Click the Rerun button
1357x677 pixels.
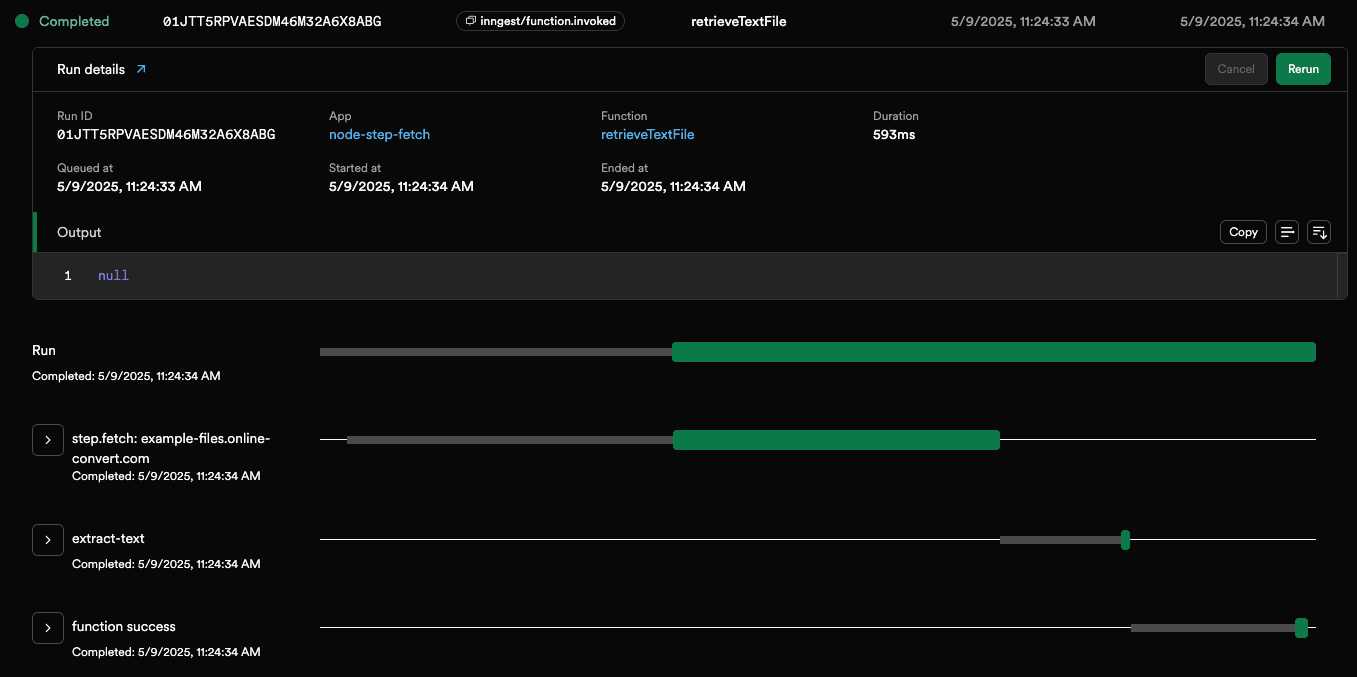tap(1303, 69)
